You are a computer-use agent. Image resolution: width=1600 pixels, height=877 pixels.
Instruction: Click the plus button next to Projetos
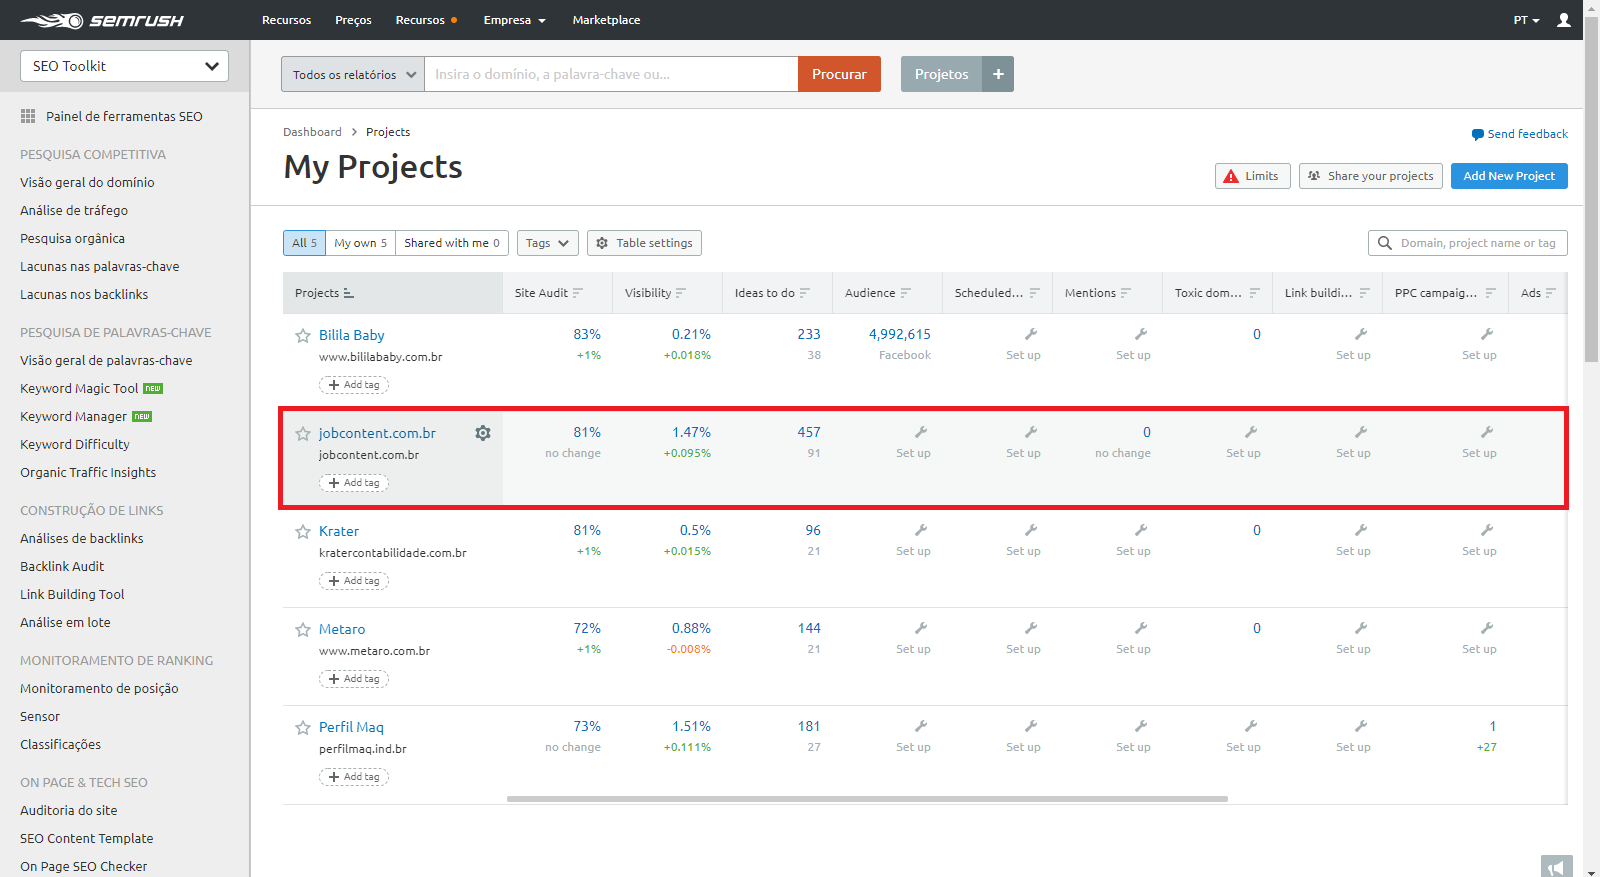[x=998, y=74]
